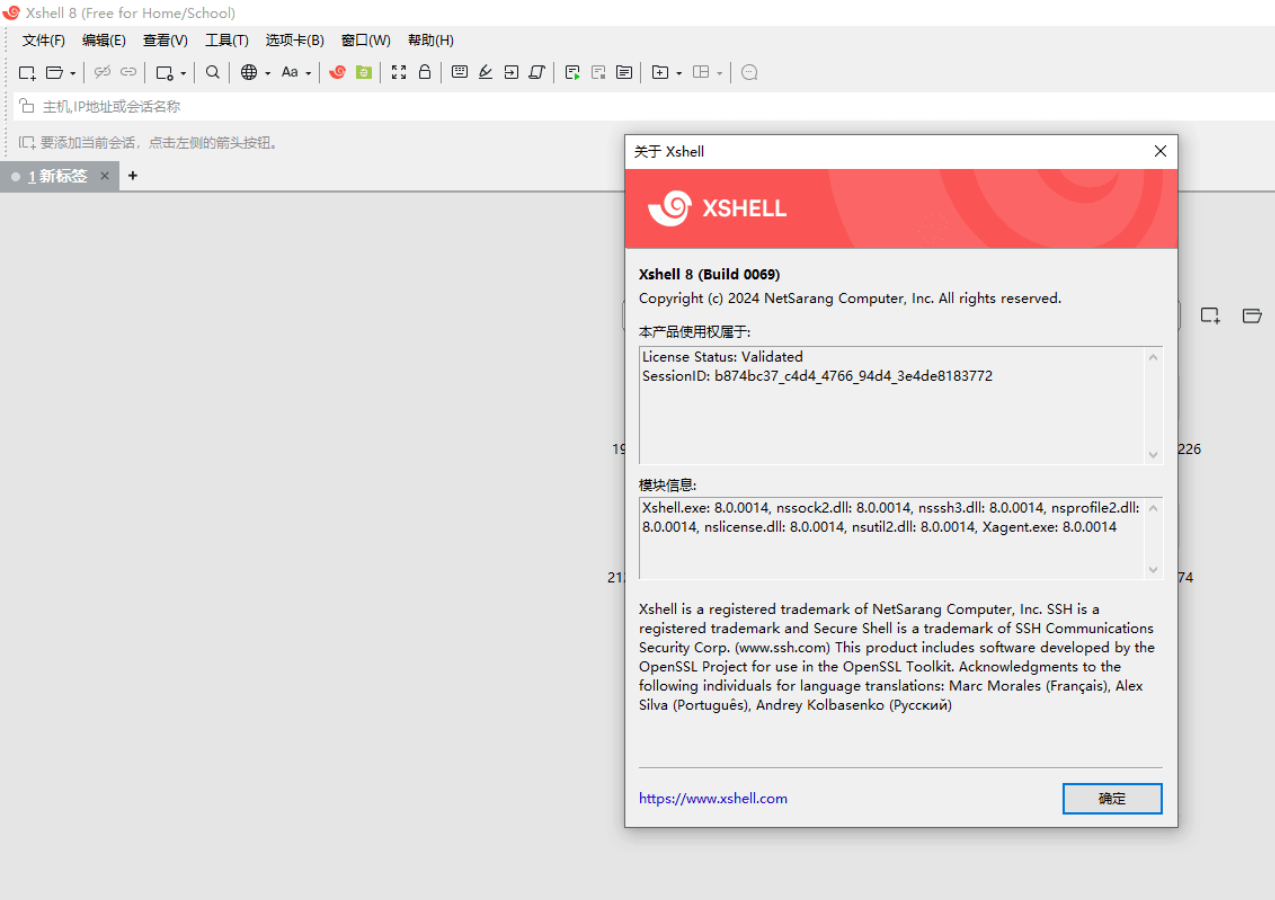Open the 工具(T) menu

point(227,40)
